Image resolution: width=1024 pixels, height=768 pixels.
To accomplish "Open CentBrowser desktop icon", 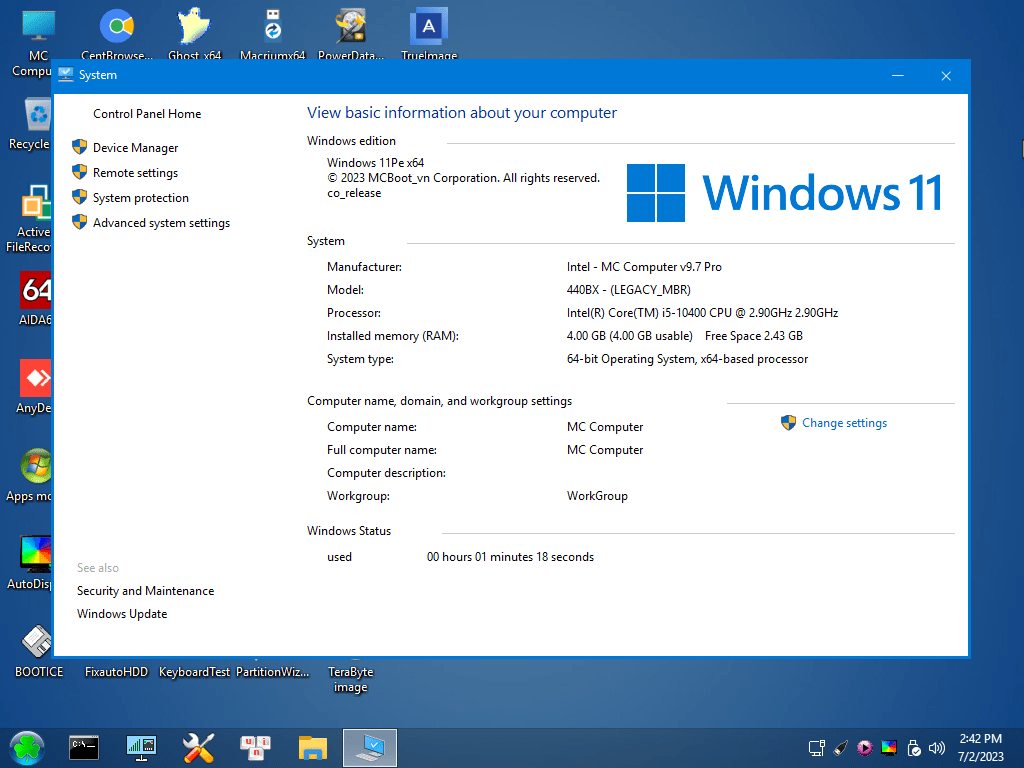I will click(x=117, y=34).
